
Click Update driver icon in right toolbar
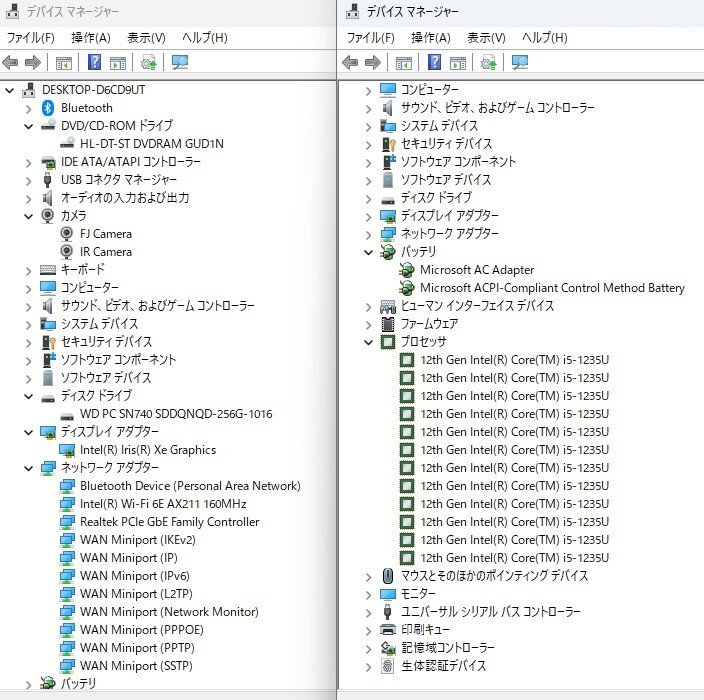(x=488, y=62)
